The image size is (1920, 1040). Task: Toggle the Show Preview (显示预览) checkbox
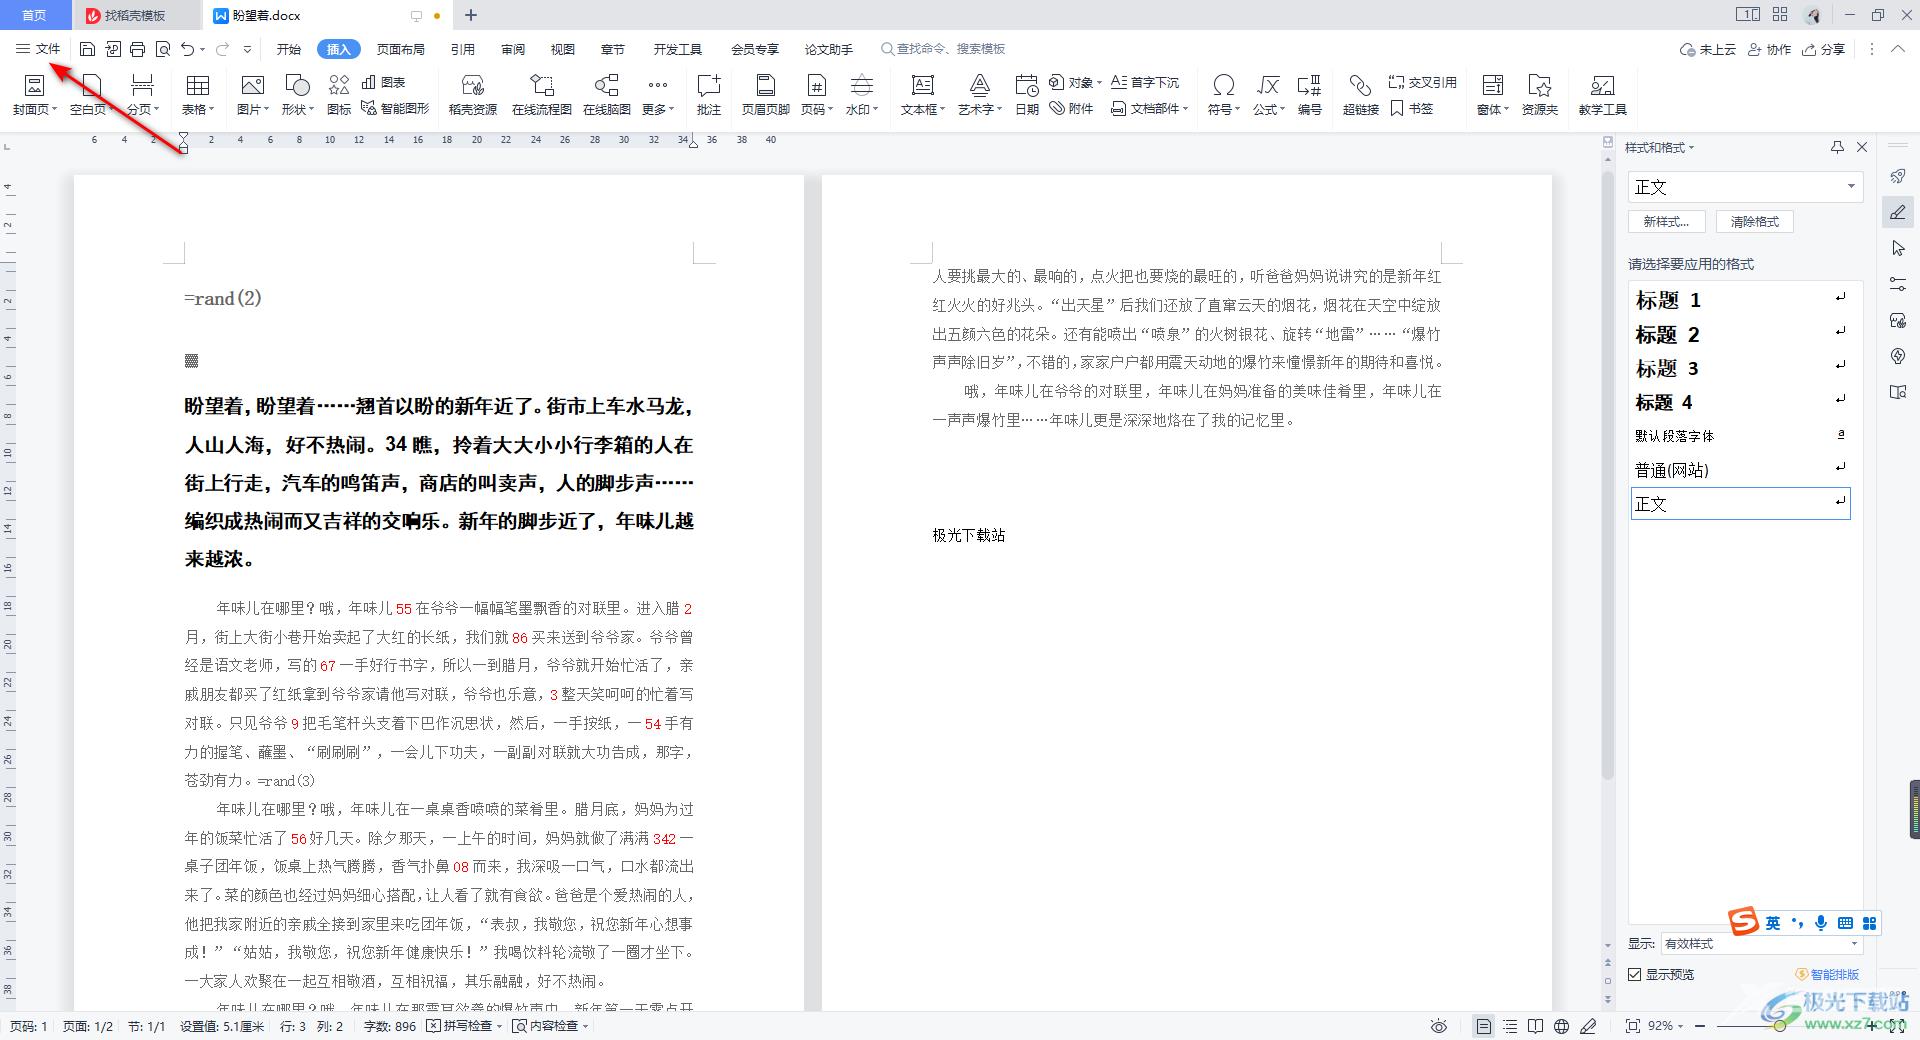[1635, 974]
